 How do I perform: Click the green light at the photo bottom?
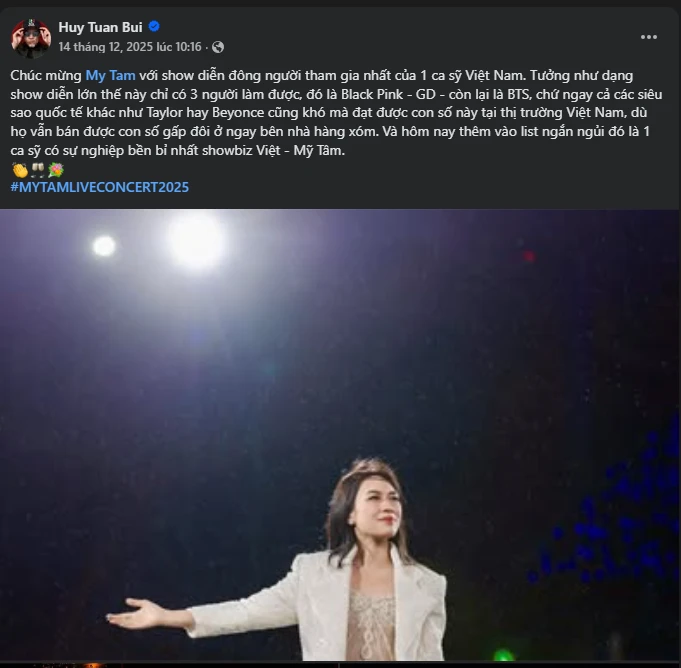(x=503, y=657)
